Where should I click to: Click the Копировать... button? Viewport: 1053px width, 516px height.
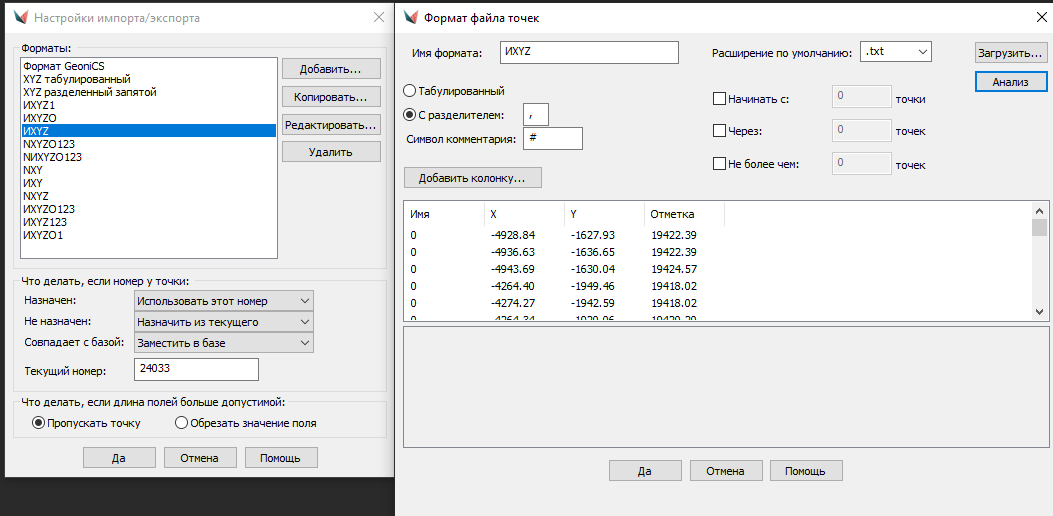331,97
